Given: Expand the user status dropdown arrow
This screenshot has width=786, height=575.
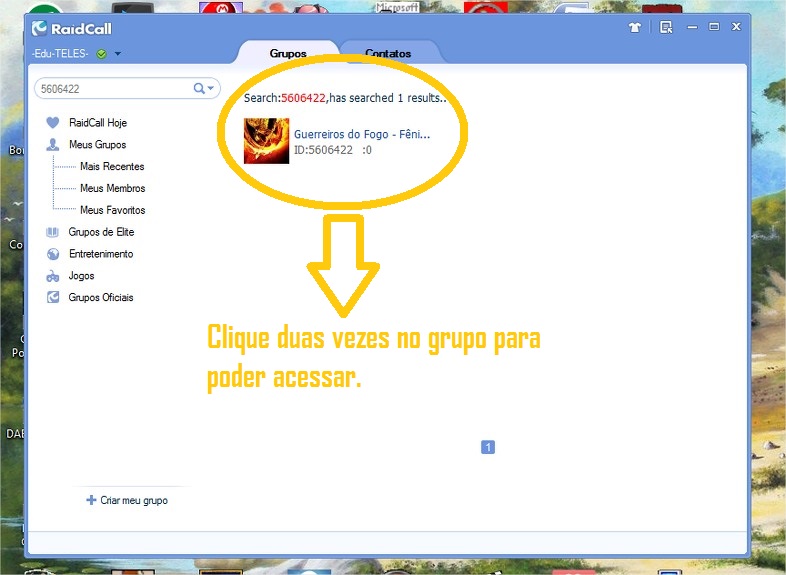Looking at the screenshot, I should (117, 53).
